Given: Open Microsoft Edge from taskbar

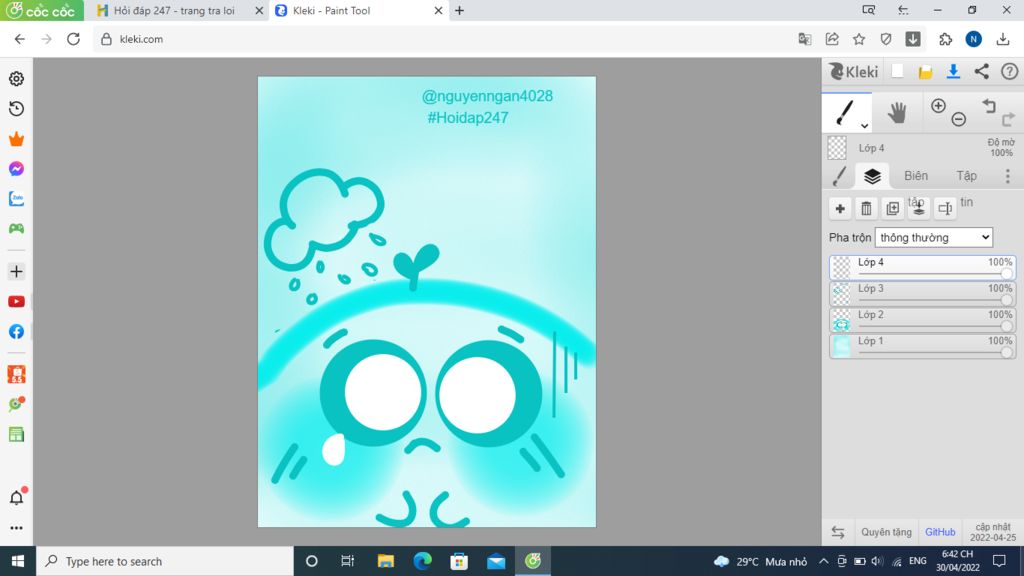Looking at the screenshot, I should point(423,561).
